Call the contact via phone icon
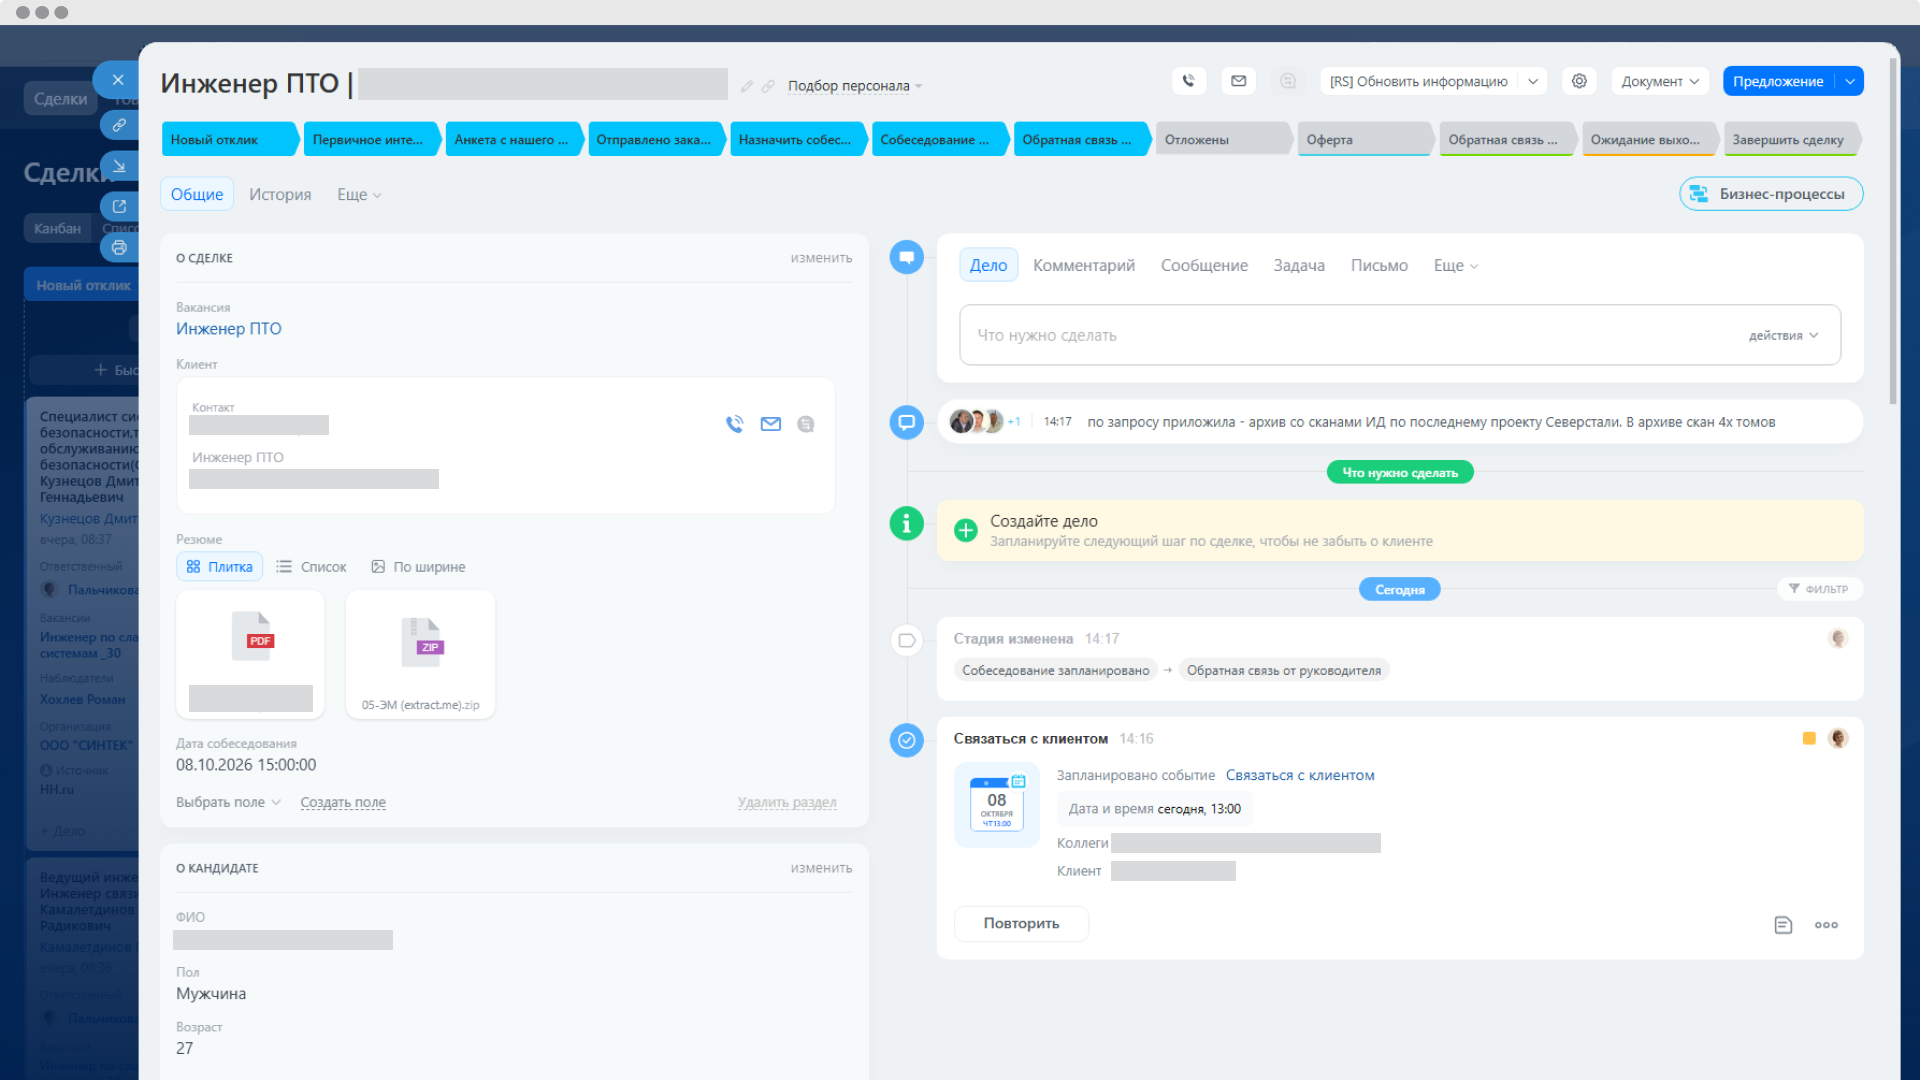The width and height of the screenshot is (1920, 1080). tap(735, 424)
